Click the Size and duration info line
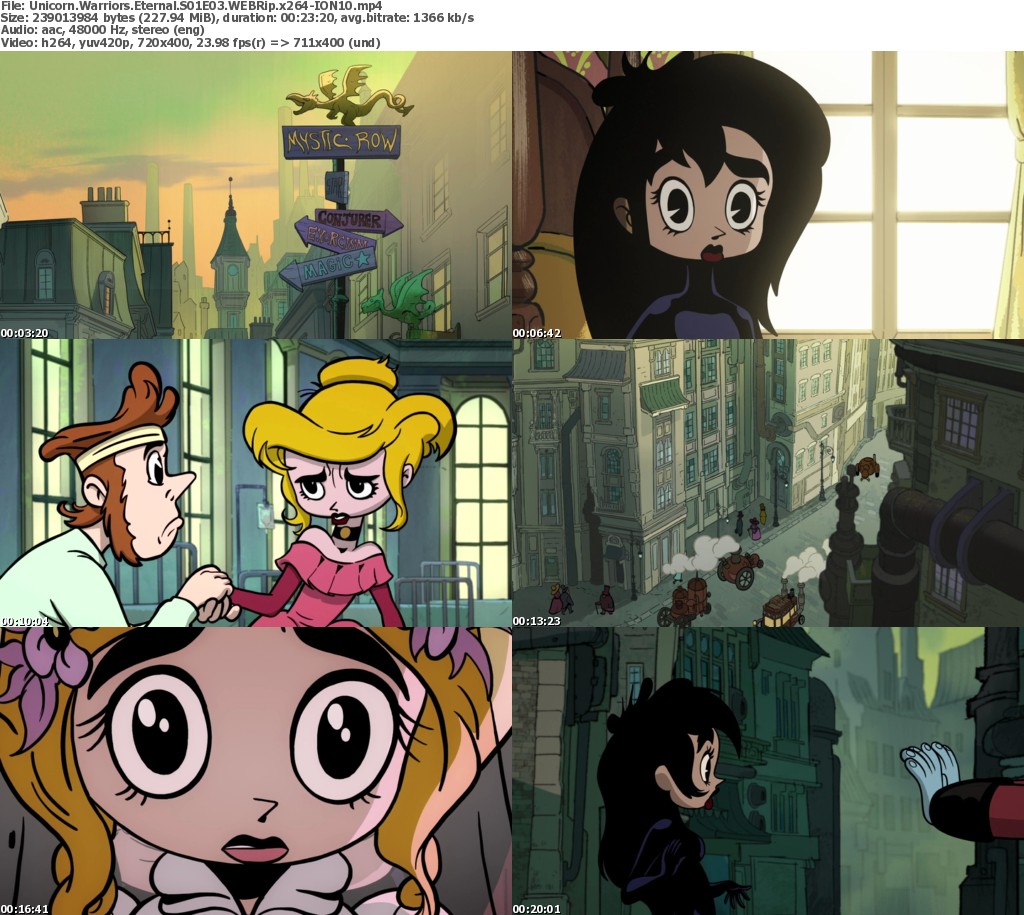Viewport: 1024px width, 915px height. (x=237, y=19)
